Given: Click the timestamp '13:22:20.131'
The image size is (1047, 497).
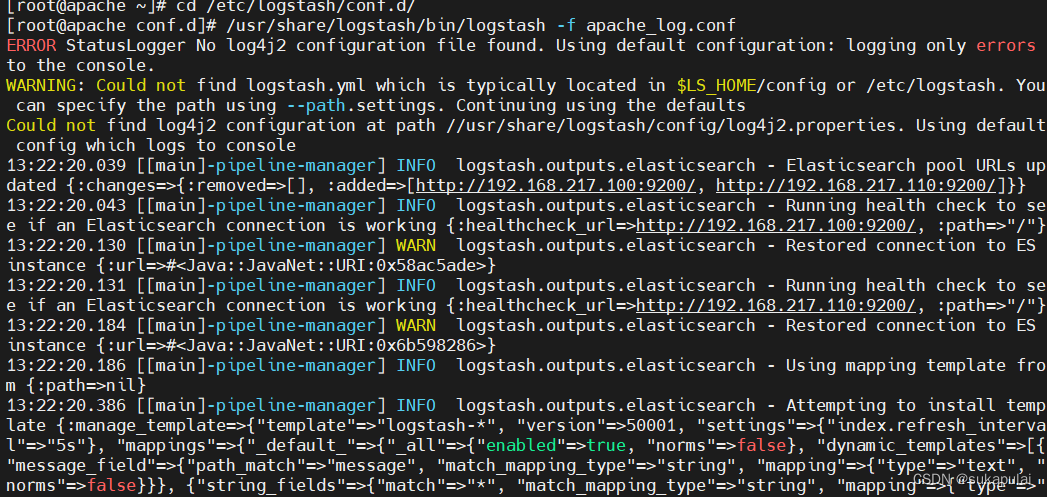Looking at the screenshot, I should pyautogui.click(x=66, y=285).
